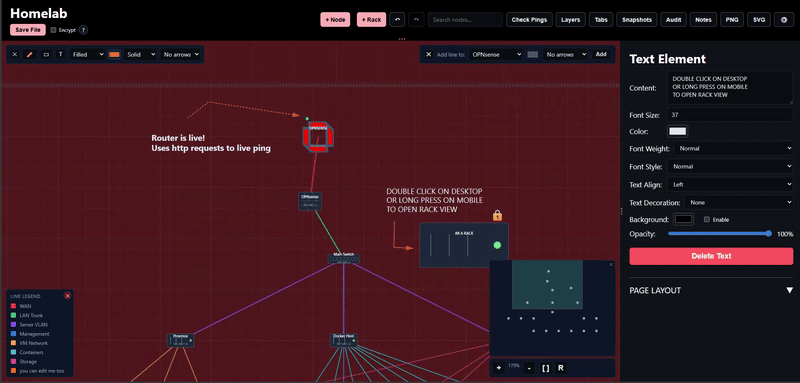Click the Encrypt help question icon
800x383 pixels.
click(83, 30)
